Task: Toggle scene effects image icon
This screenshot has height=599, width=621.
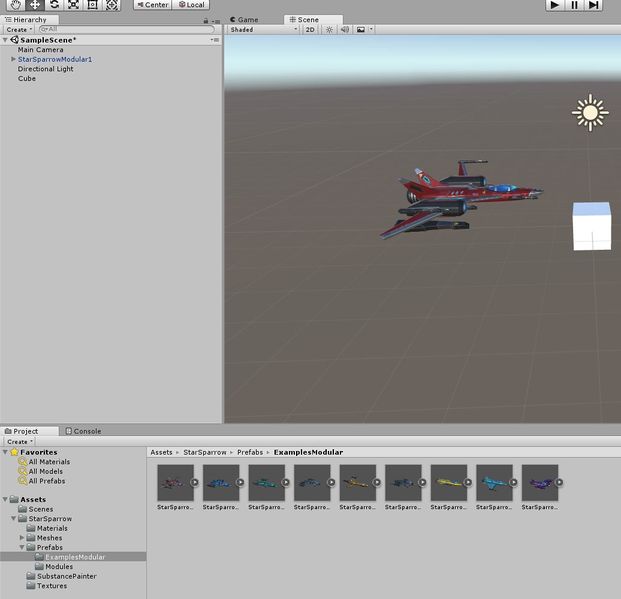Action: (361, 30)
